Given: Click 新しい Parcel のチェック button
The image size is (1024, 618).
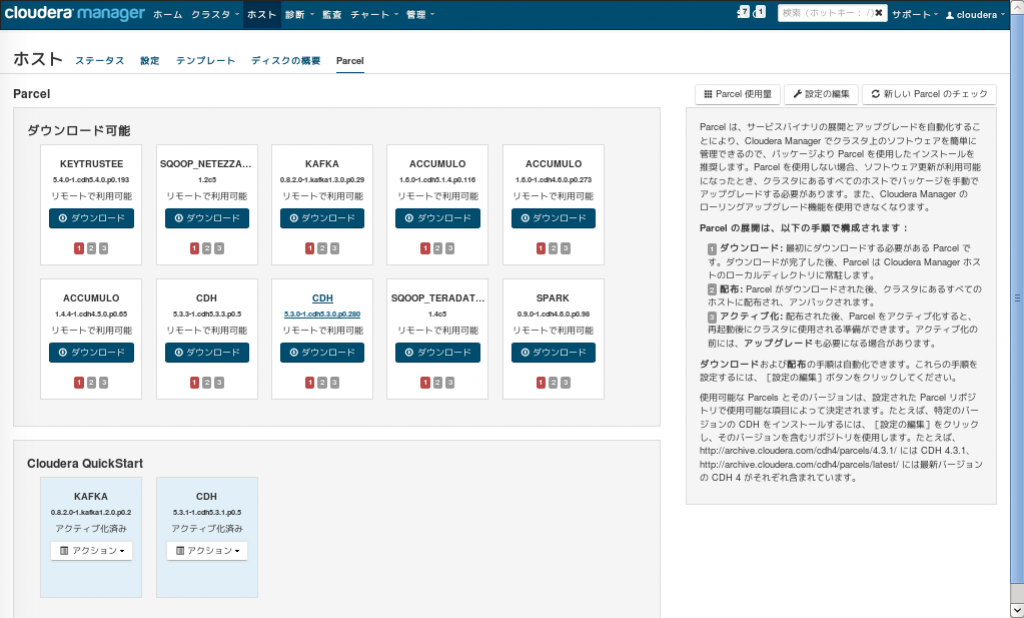Looking at the screenshot, I should click(929, 94).
